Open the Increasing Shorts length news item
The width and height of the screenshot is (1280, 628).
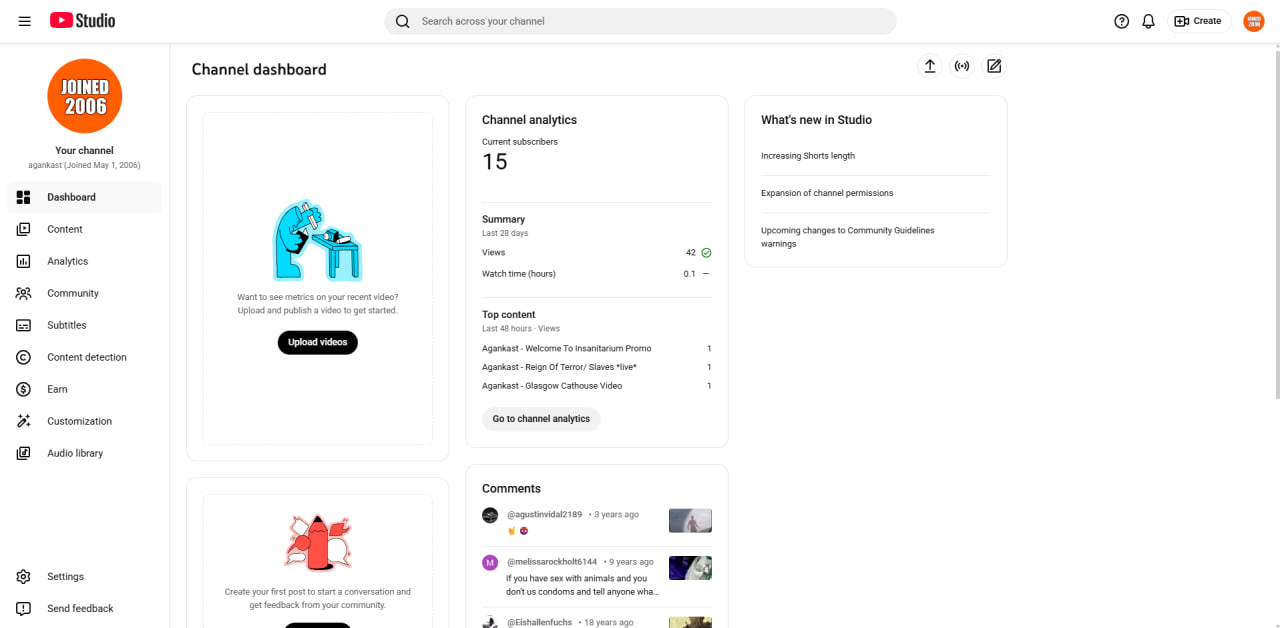point(808,156)
